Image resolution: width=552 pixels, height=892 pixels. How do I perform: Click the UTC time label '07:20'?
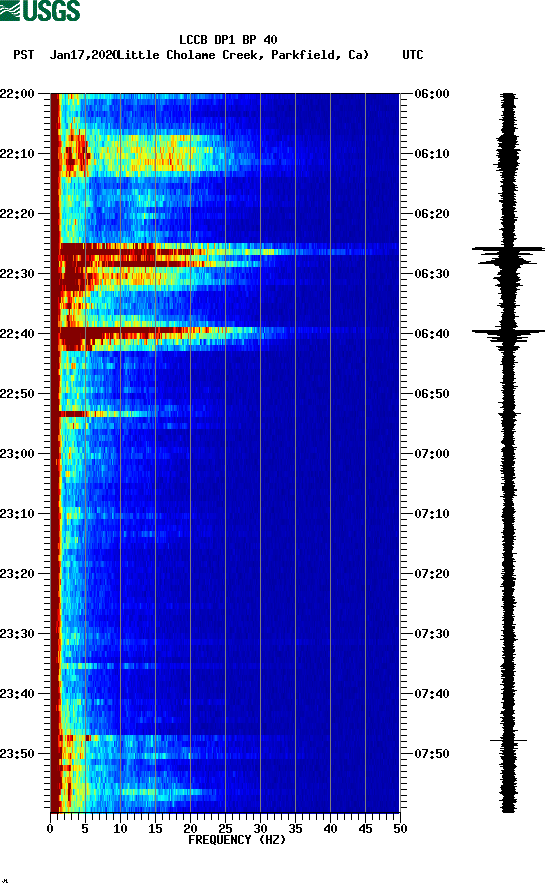432,574
